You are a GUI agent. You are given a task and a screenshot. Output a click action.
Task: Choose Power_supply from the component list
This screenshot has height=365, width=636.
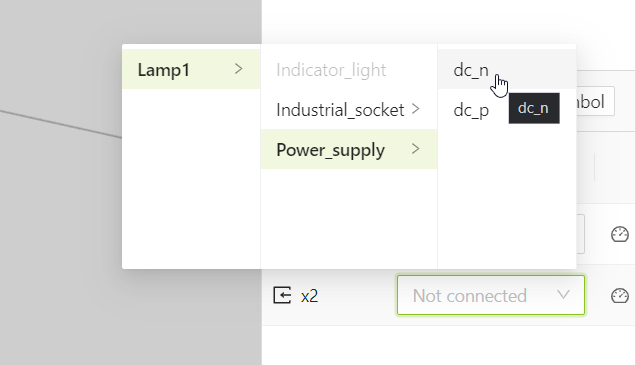pyautogui.click(x=349, y=149)
